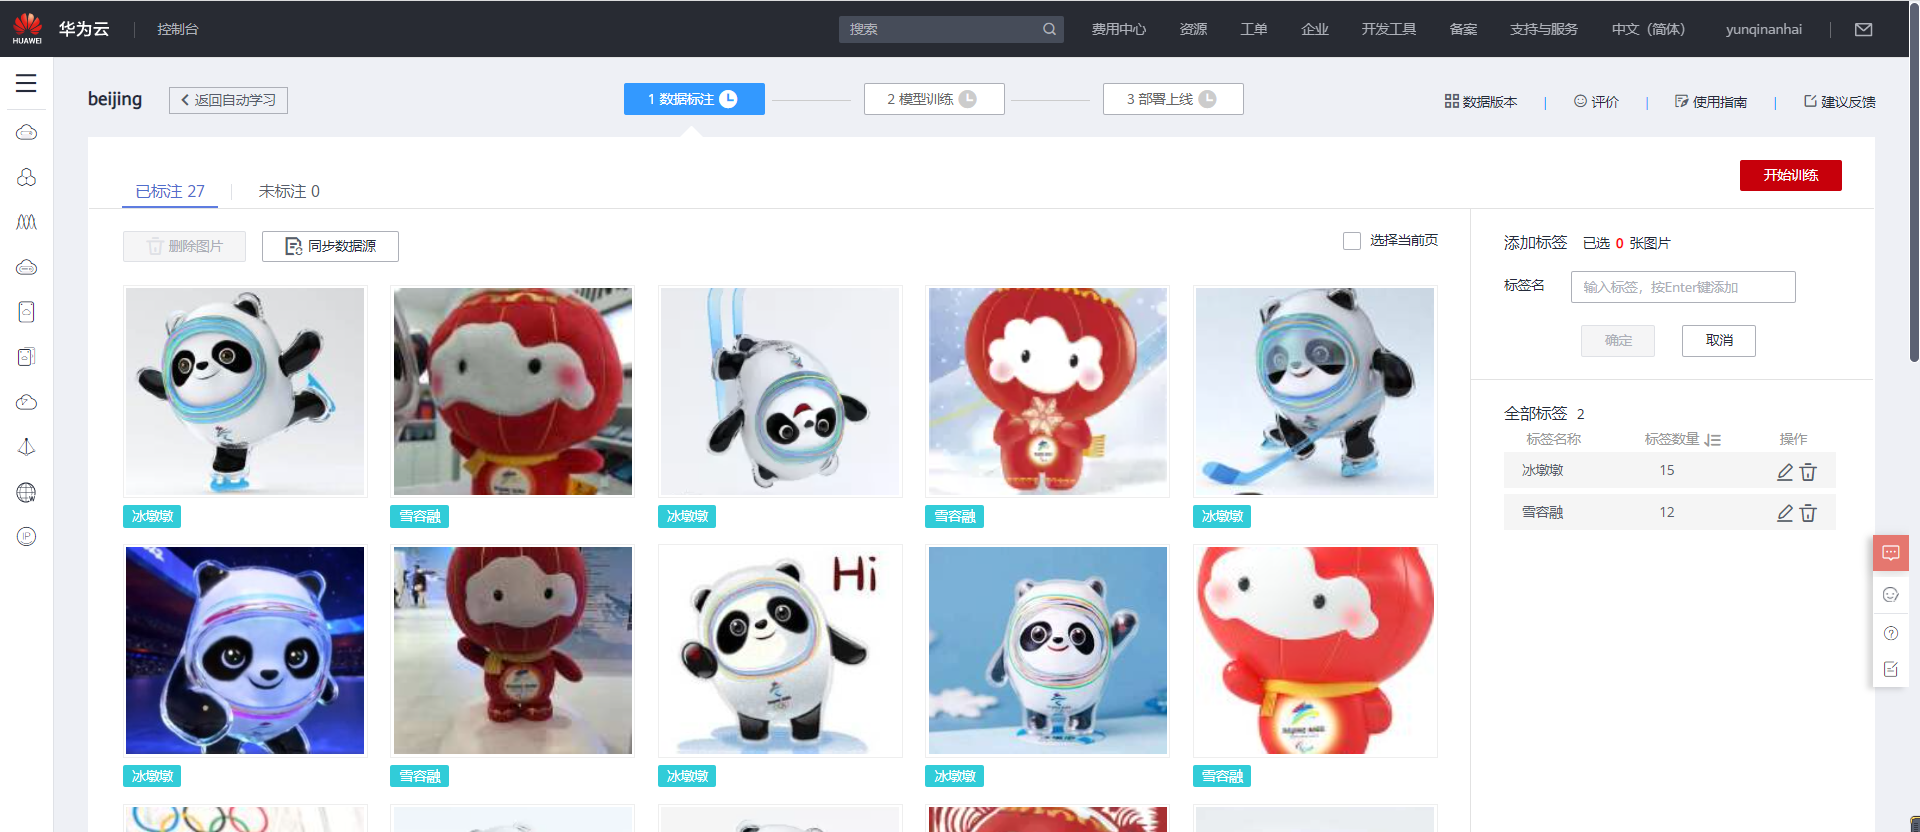This screenshot has width=1920, height=832.
Task: Sort labels by 标签数量 sort icon
Action: tap(1713, 440)
